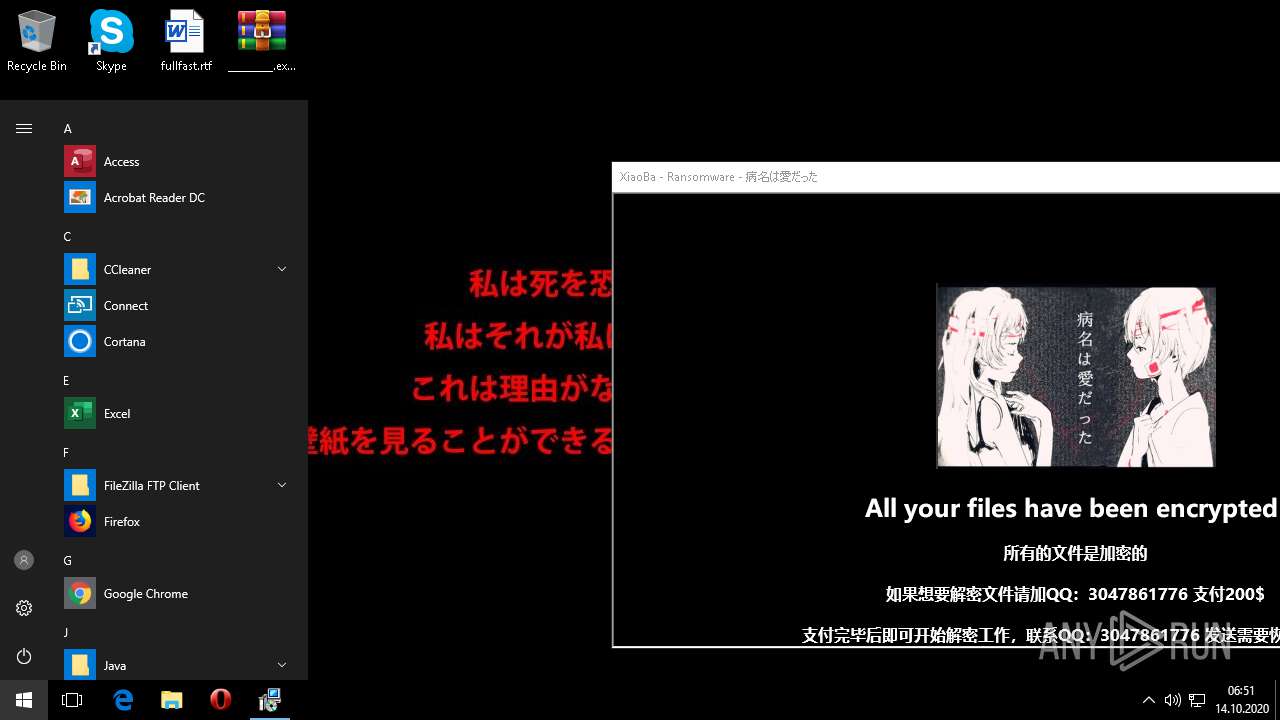Image resolution: width=1280 pixels, height=720 pixels.
Task: Open the fullfast.rtf desktop file
Action: (186, 41)
